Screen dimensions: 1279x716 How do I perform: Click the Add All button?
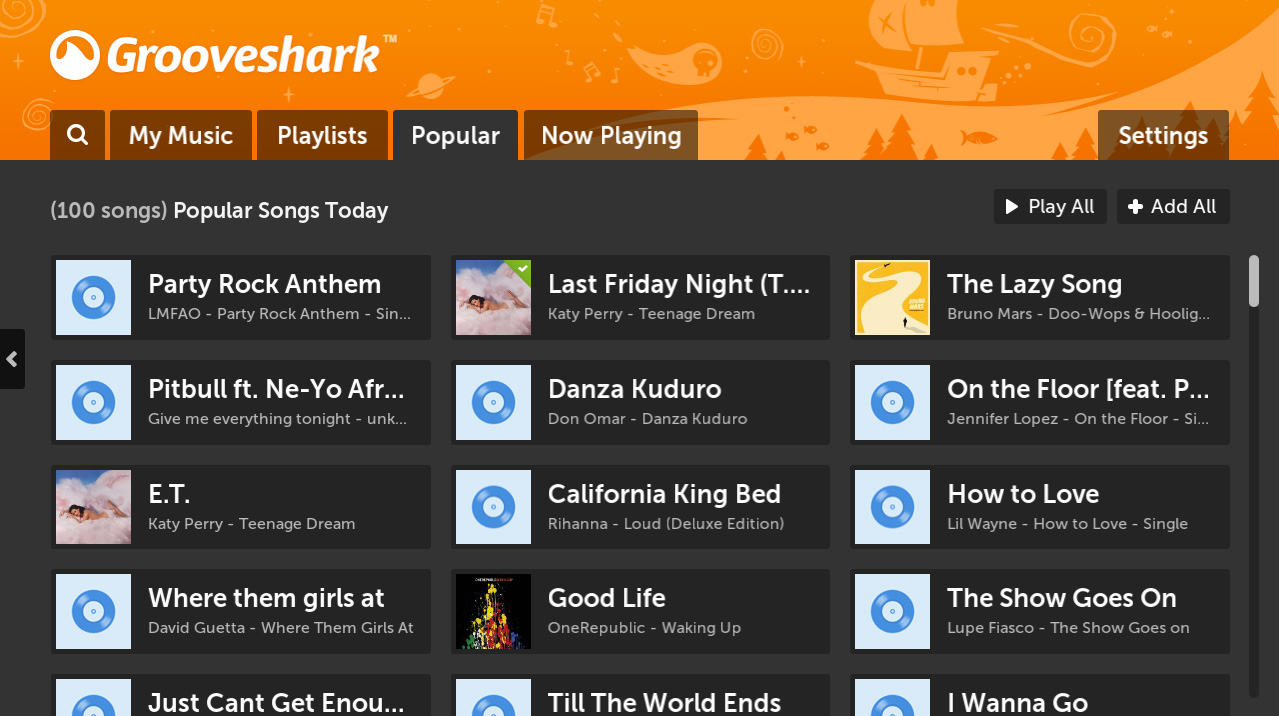(x=1173, y=206)
